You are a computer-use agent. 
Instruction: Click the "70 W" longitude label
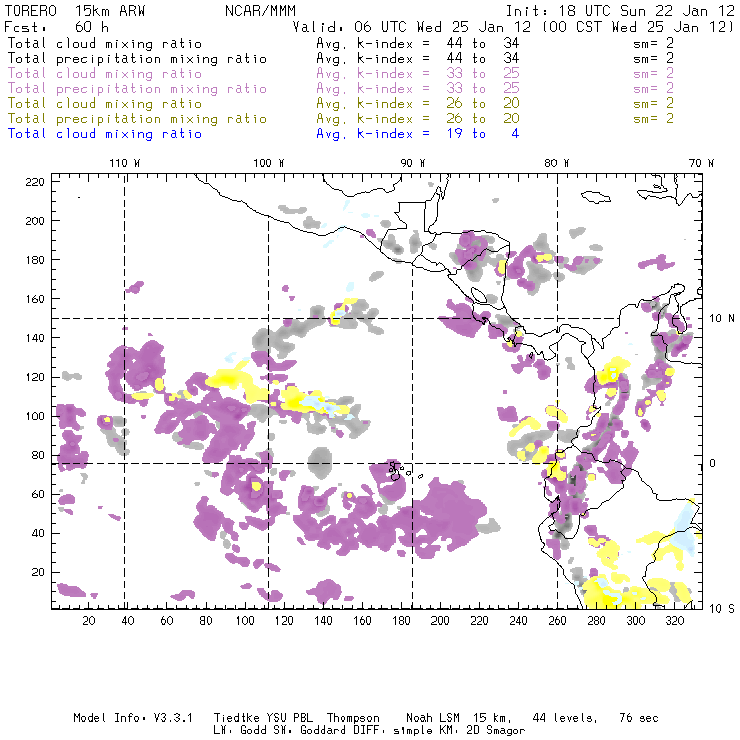point(701,163)
